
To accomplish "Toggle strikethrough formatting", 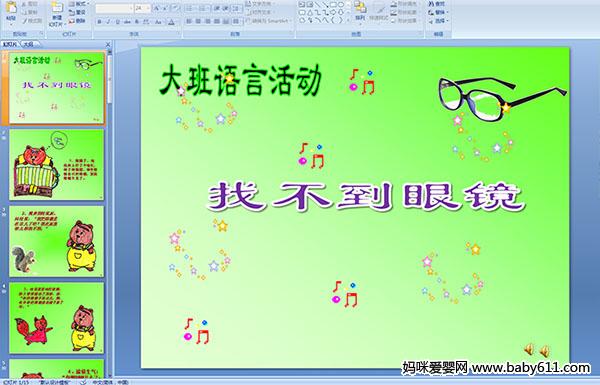I will tap(127, 22).
